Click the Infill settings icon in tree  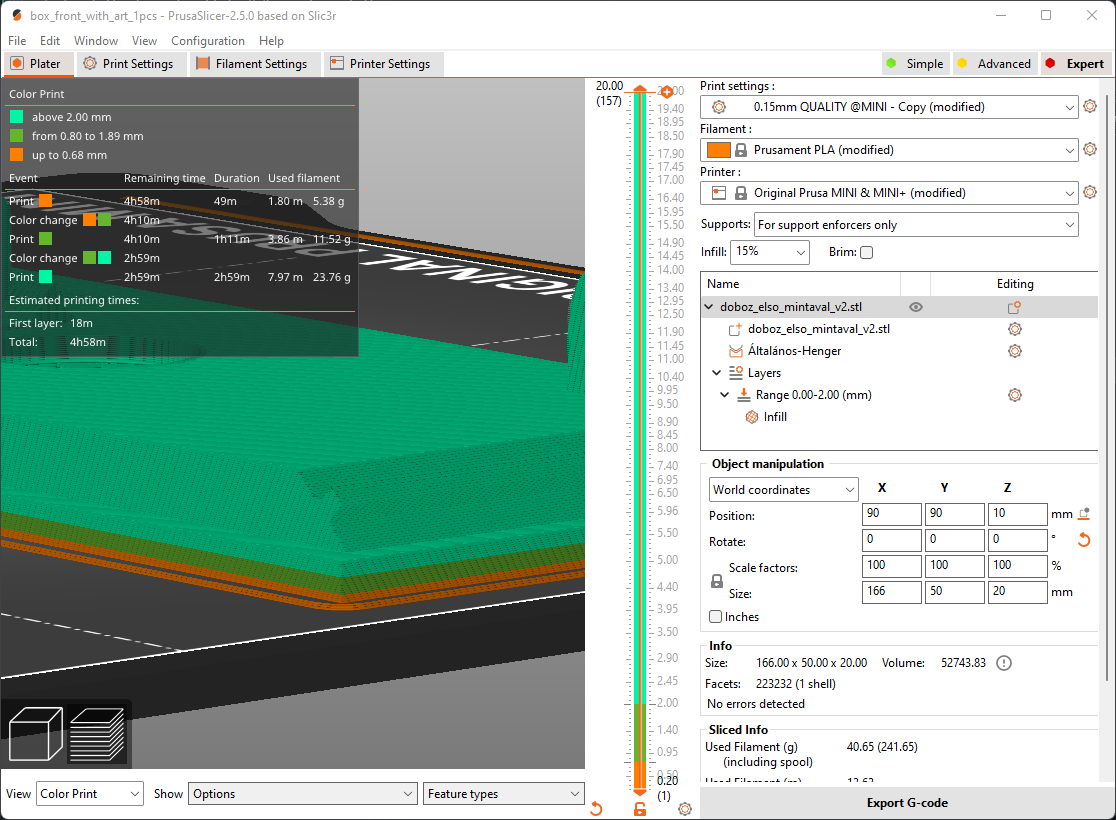[x=752, y=417]
